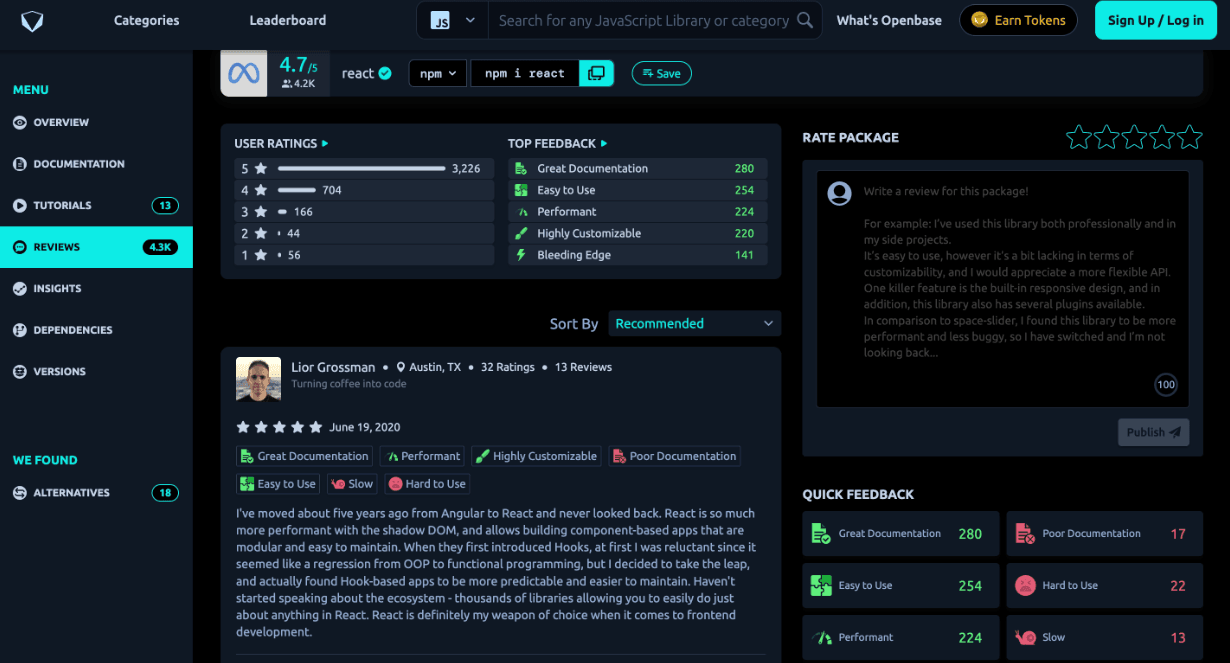The image size is (1230, 663).
Task: Click the Easy to Use icon in Quick Feedback
Action: pos(821,586)
